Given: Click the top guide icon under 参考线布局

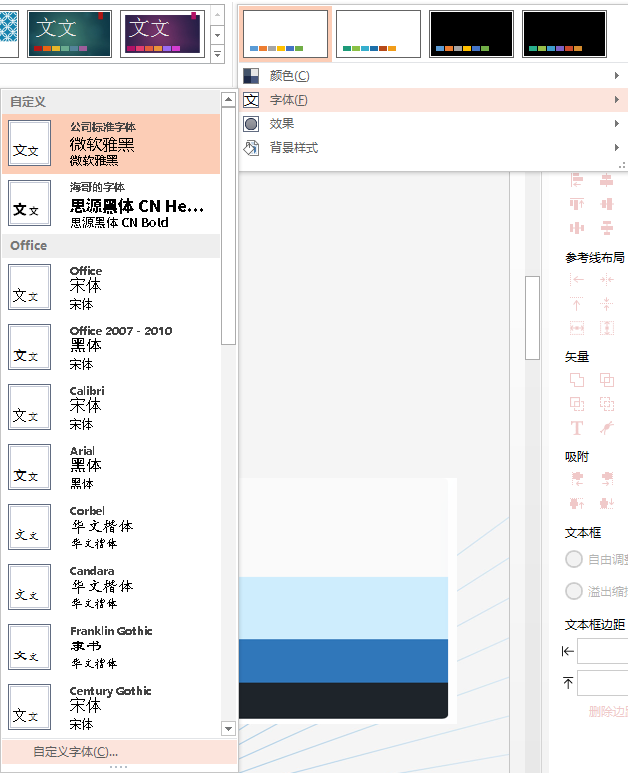Looking at the screenshot, I should pos(577,304).
